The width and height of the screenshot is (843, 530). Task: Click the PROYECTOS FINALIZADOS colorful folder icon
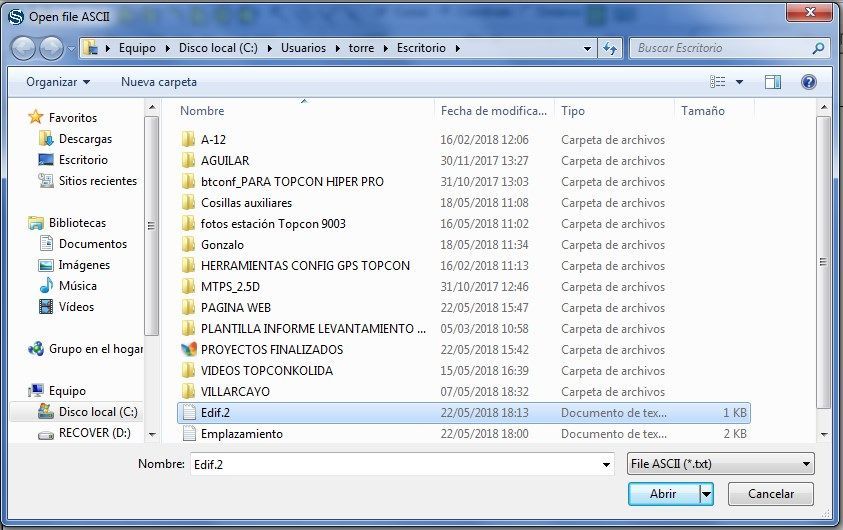point(189,349)
